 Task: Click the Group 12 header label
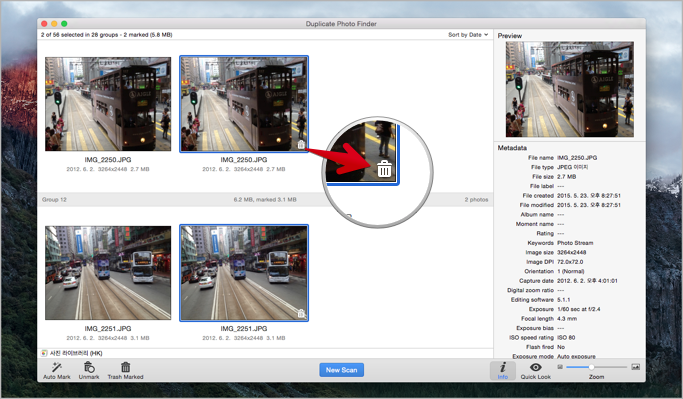point(54,200)
